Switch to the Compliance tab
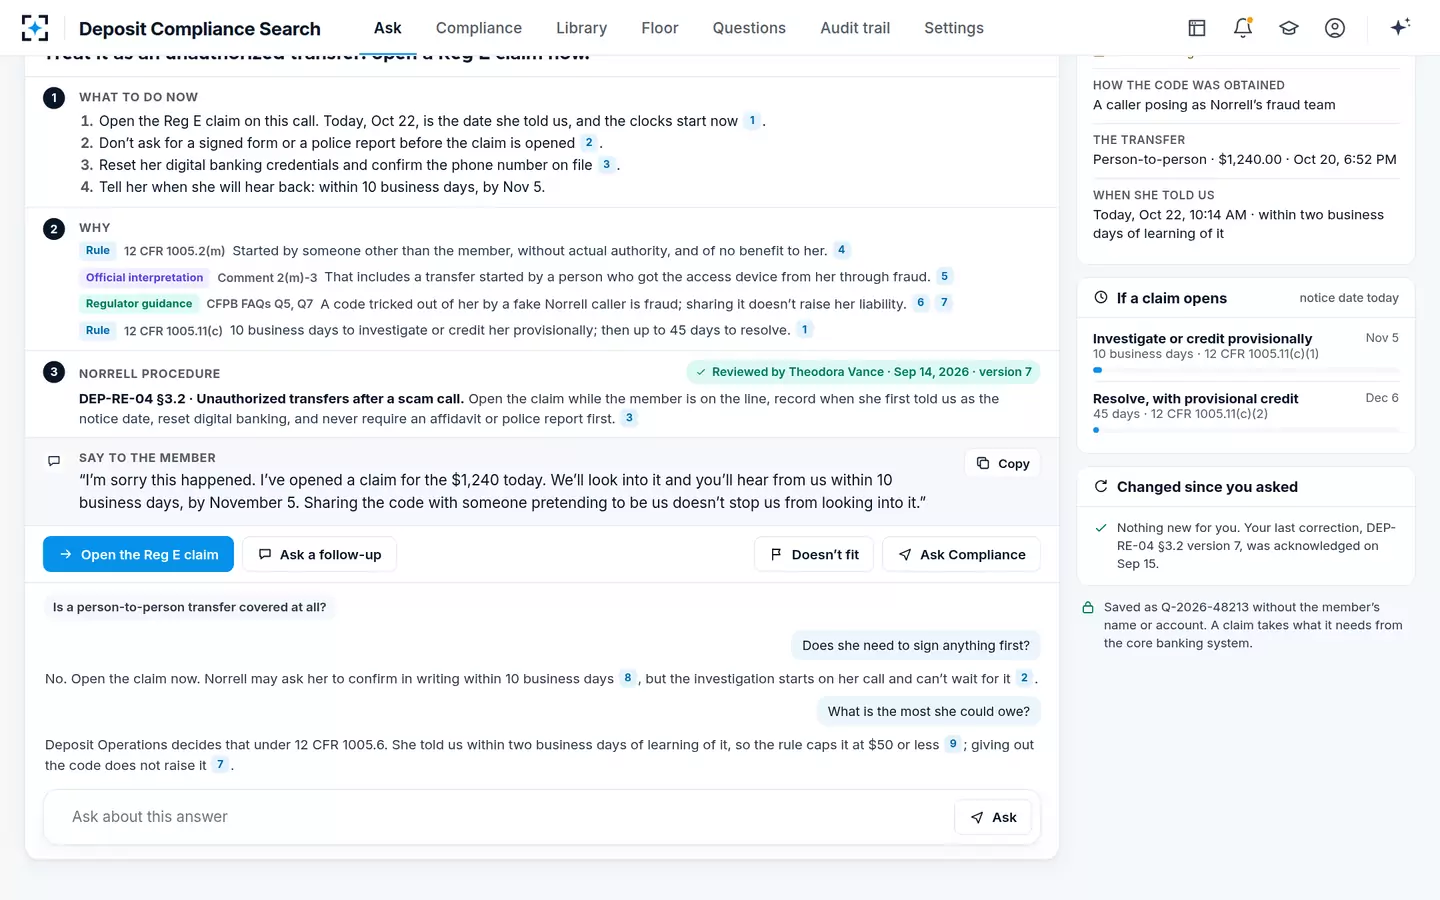Viewport: 1440px width, 900px height. click(x=479, y=28)
